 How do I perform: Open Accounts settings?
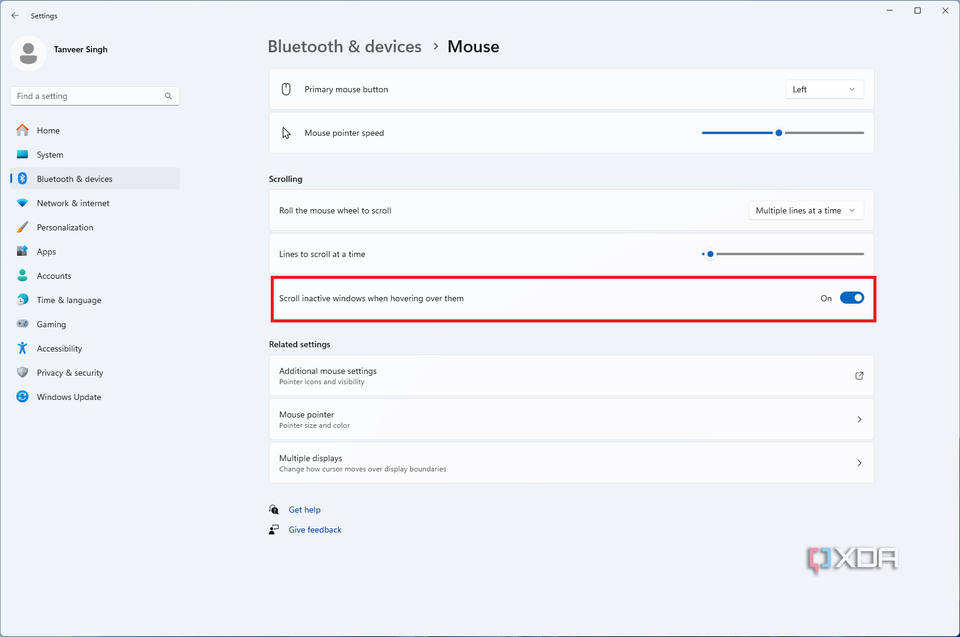(55, 275)
